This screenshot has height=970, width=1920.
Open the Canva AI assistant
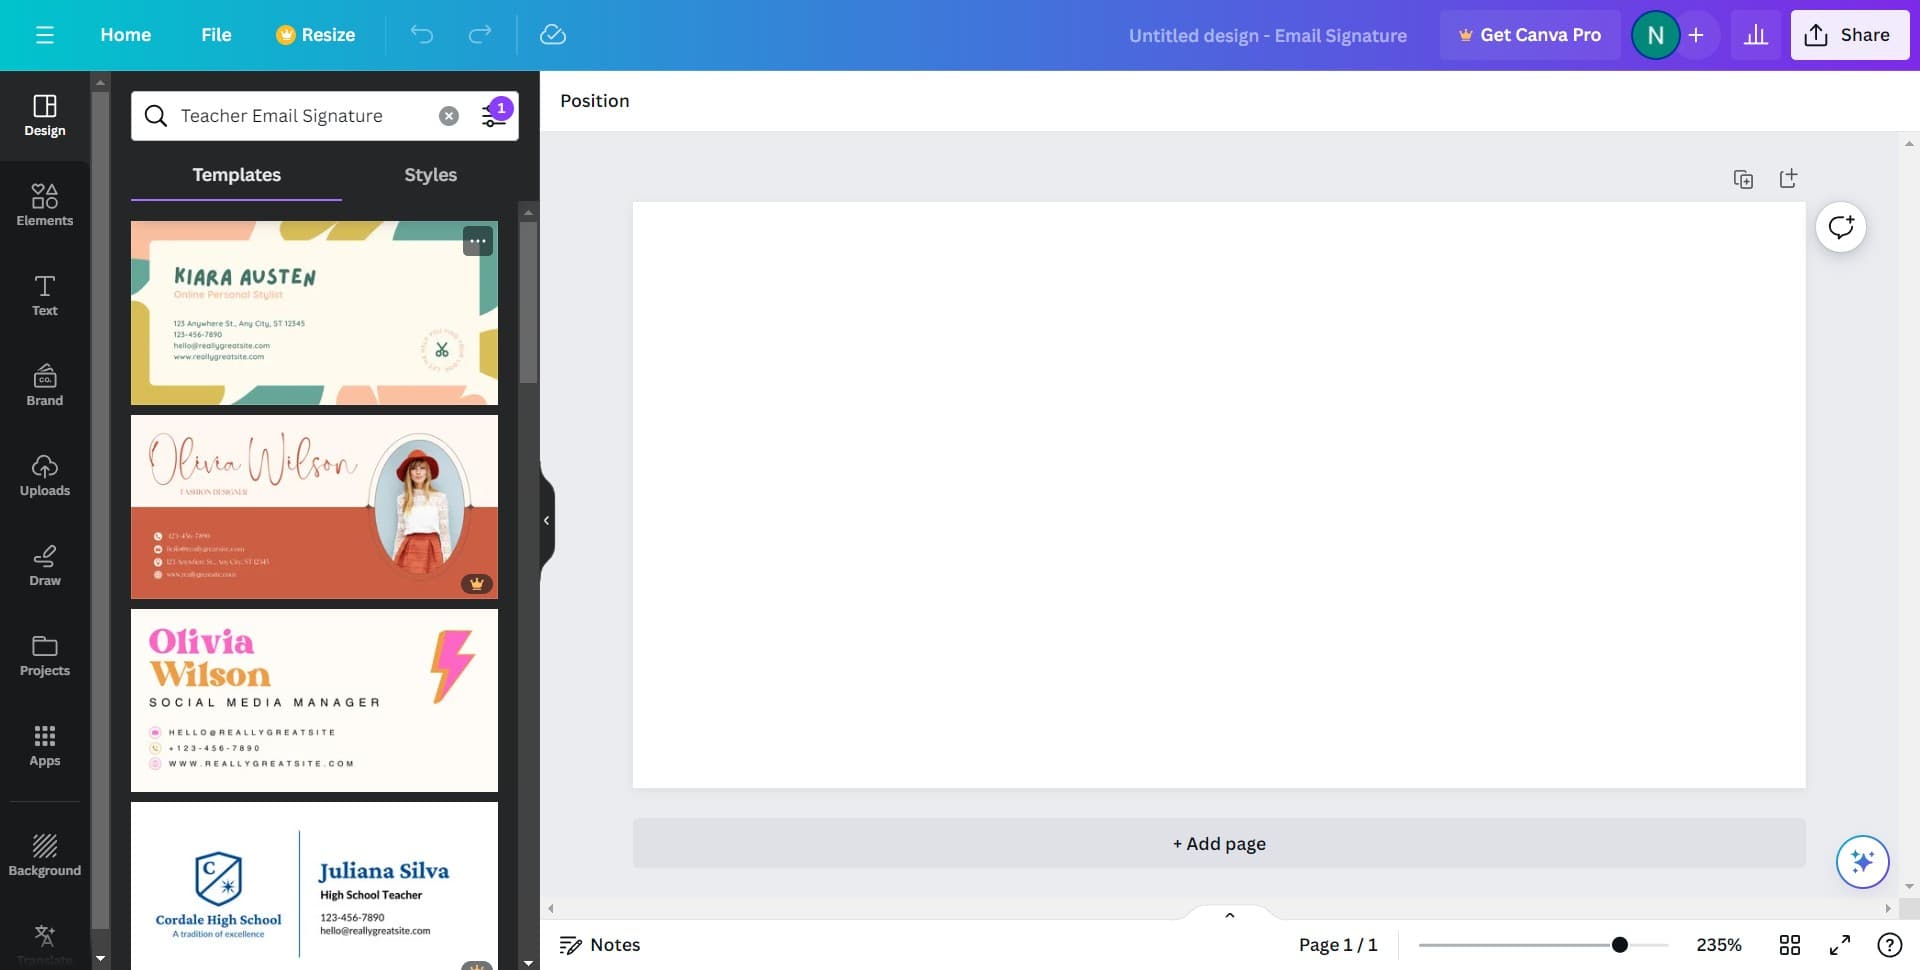click(x=1862, y=861)
